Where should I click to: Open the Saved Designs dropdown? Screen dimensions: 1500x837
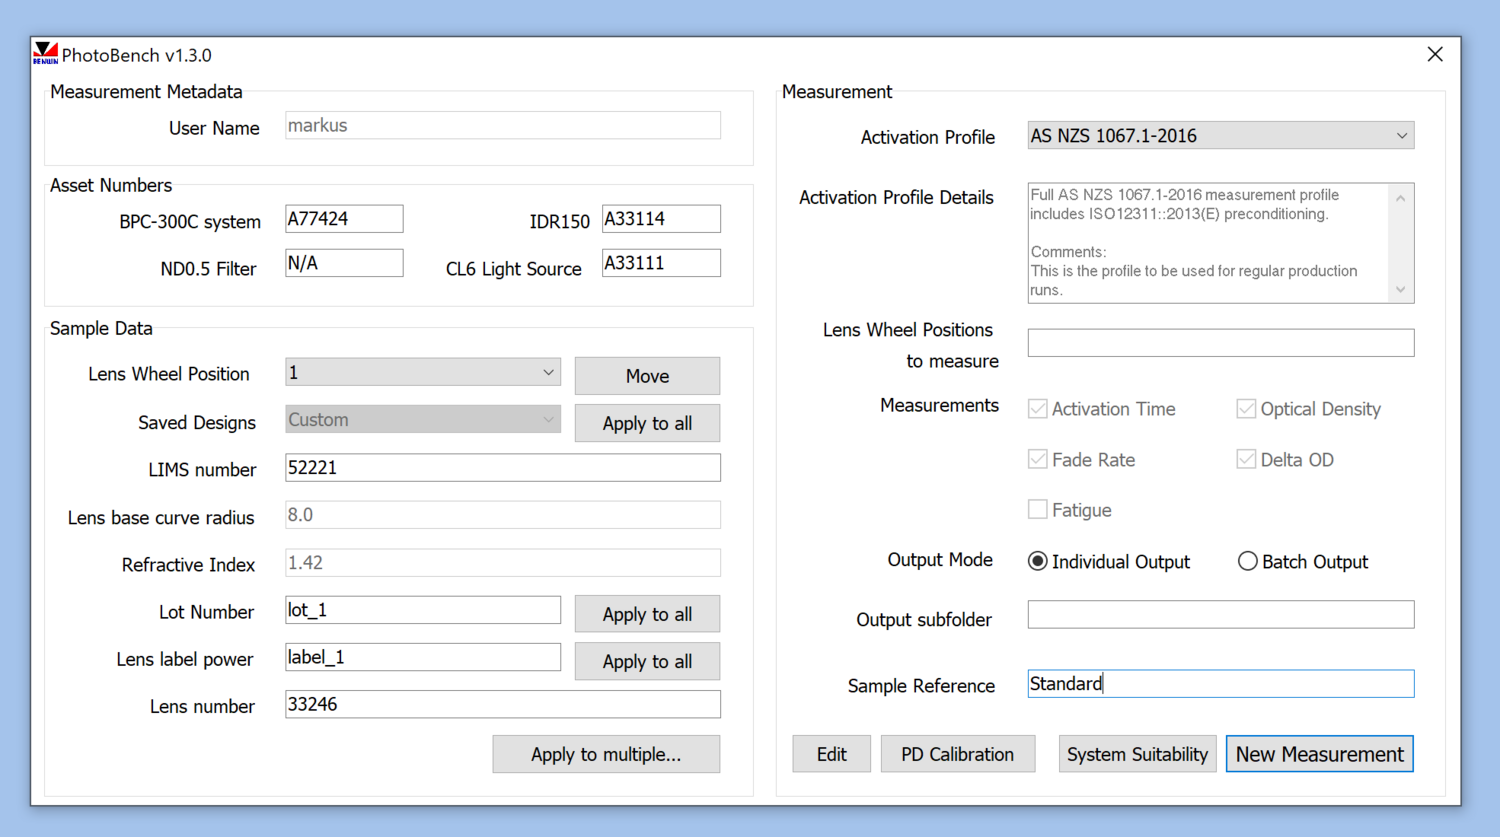(x=422, y=420)
